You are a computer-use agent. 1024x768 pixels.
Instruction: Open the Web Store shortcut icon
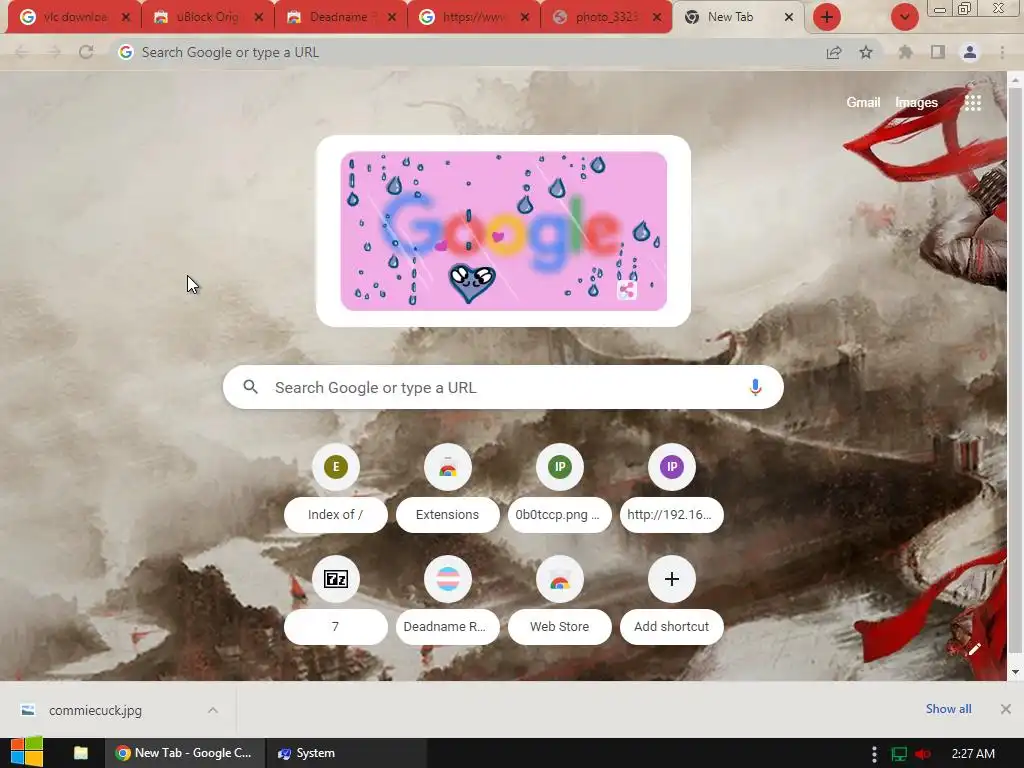coord(560,579)
